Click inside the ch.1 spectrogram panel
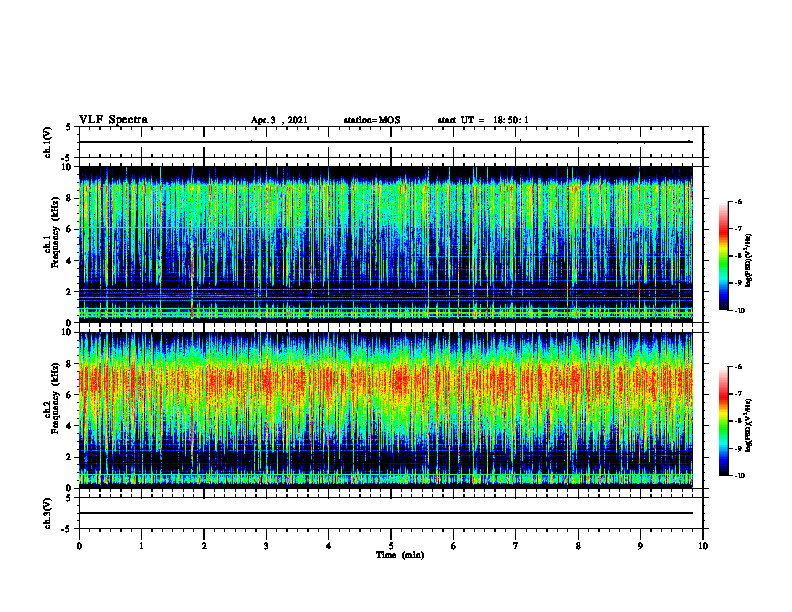 pos(385,244)
